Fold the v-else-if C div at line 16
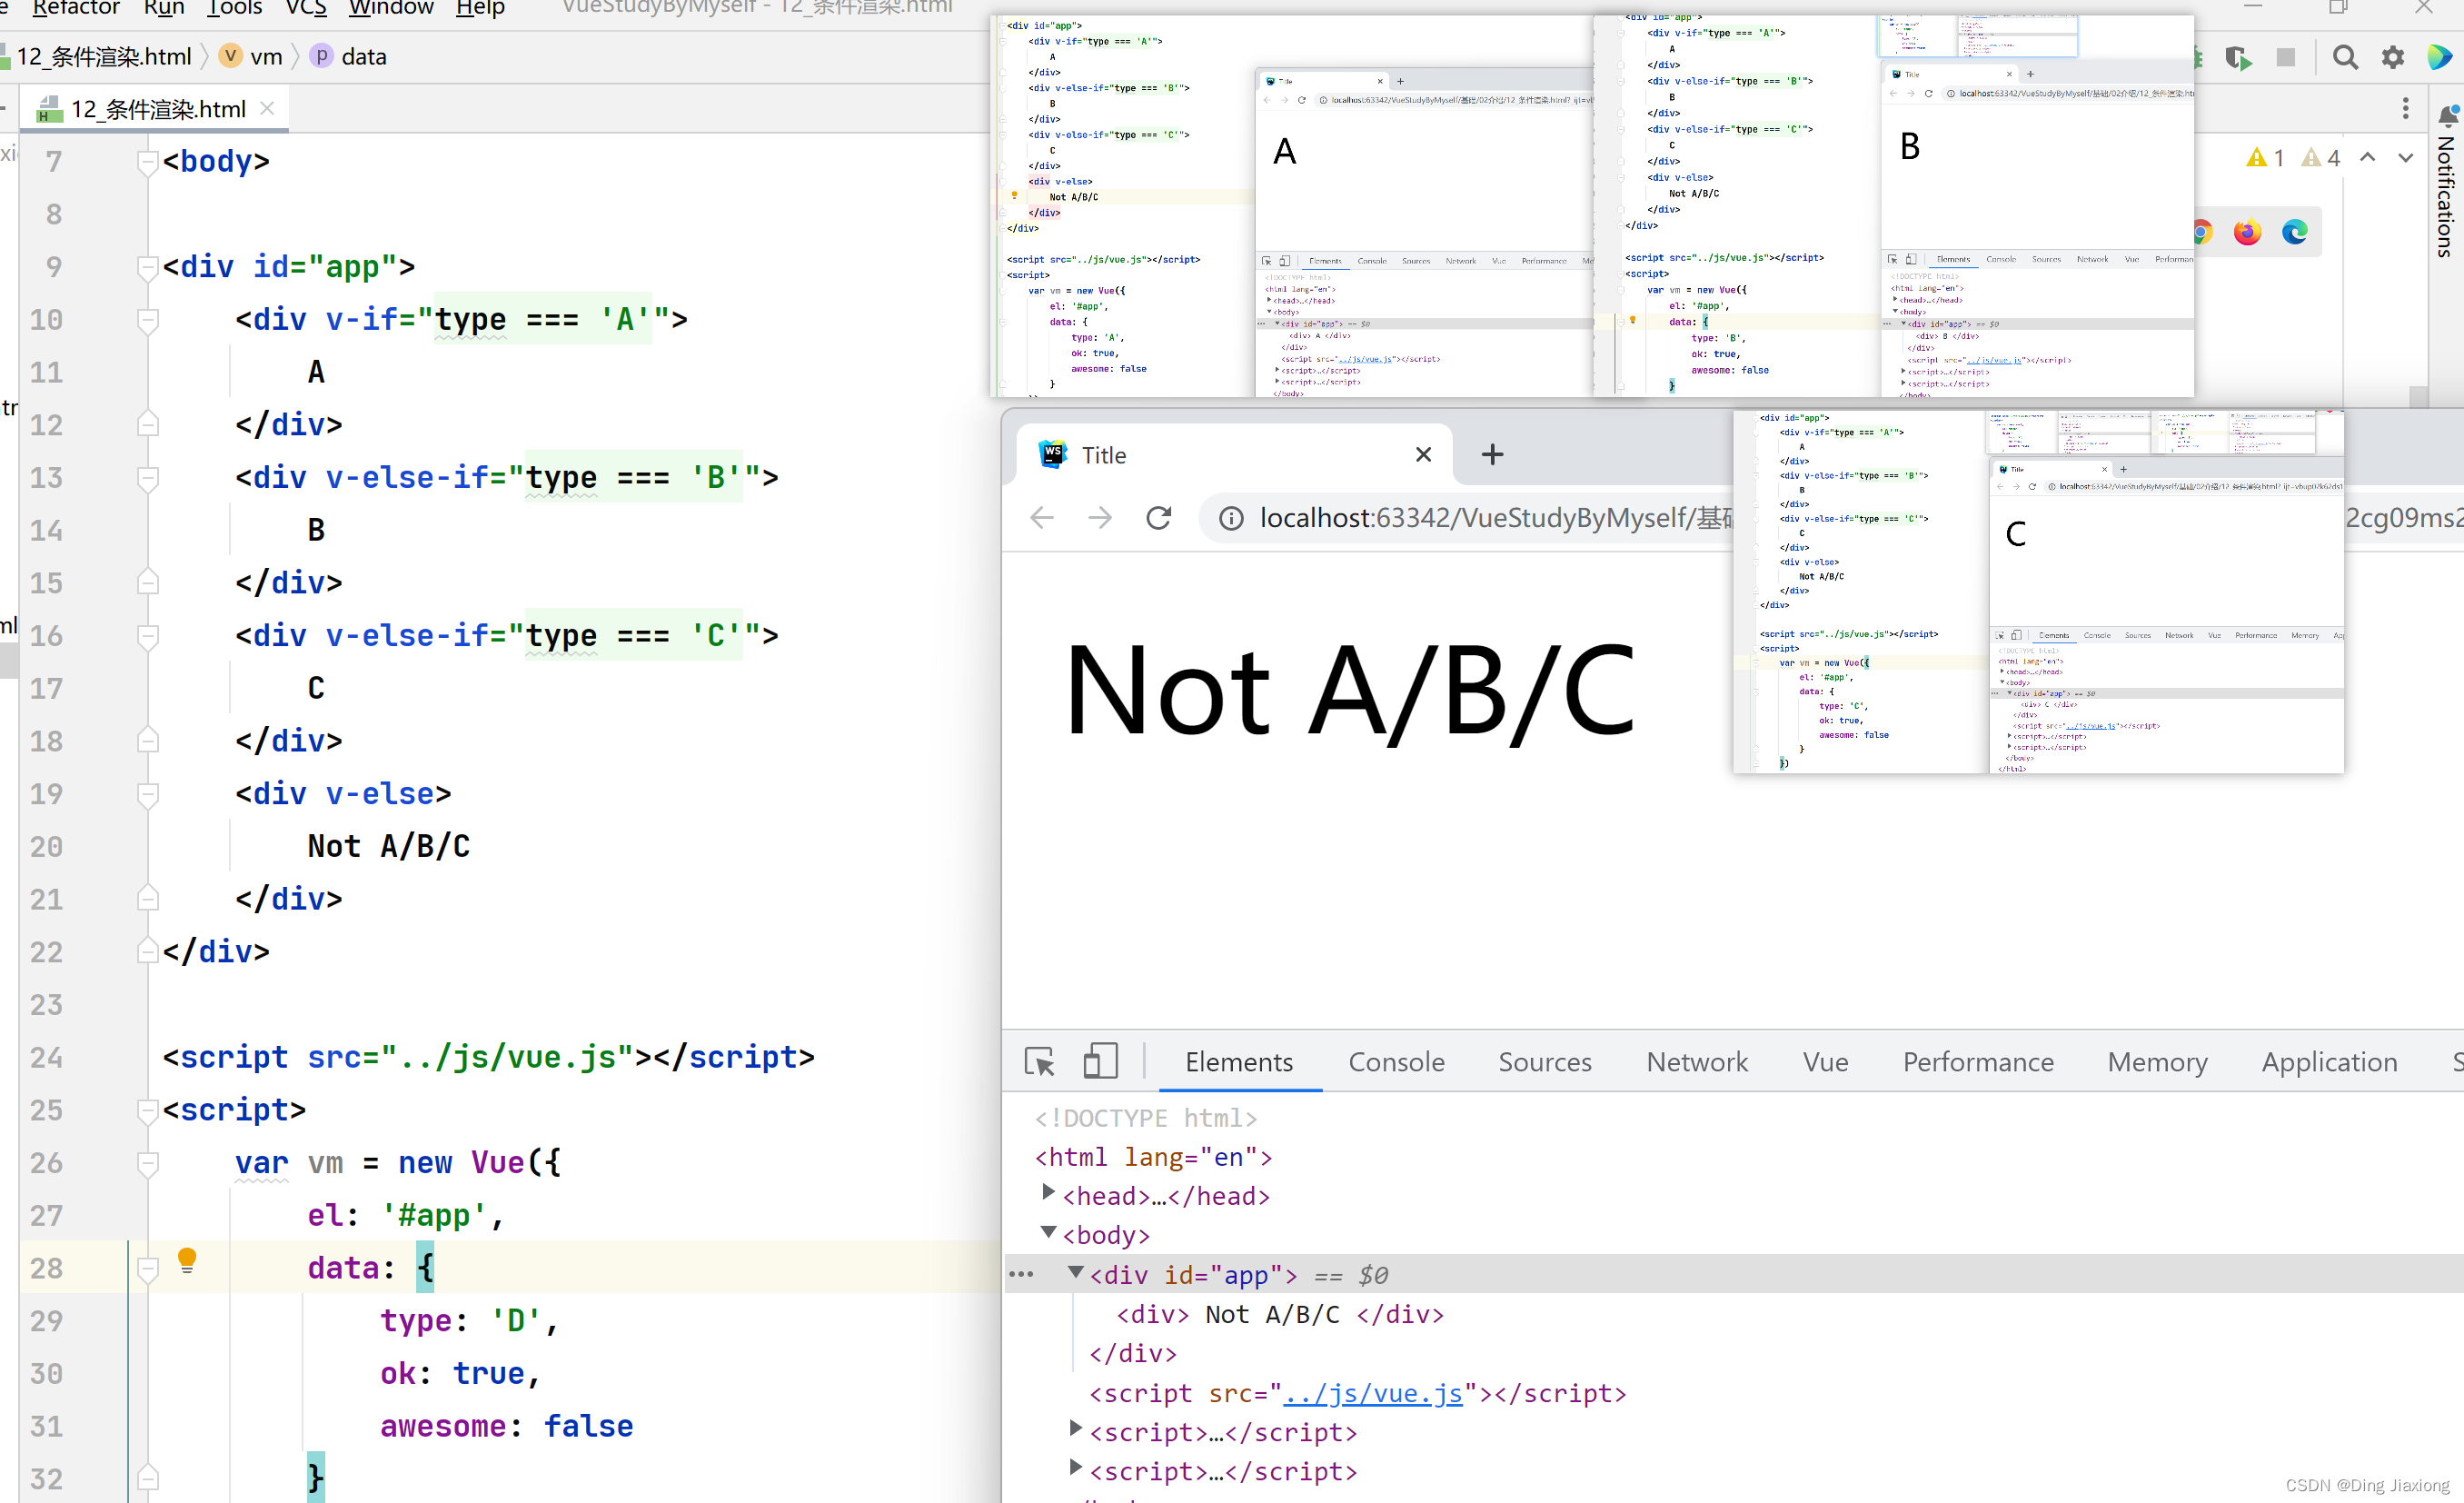Screen dimensions: 2464x1503 coord(147,636)
